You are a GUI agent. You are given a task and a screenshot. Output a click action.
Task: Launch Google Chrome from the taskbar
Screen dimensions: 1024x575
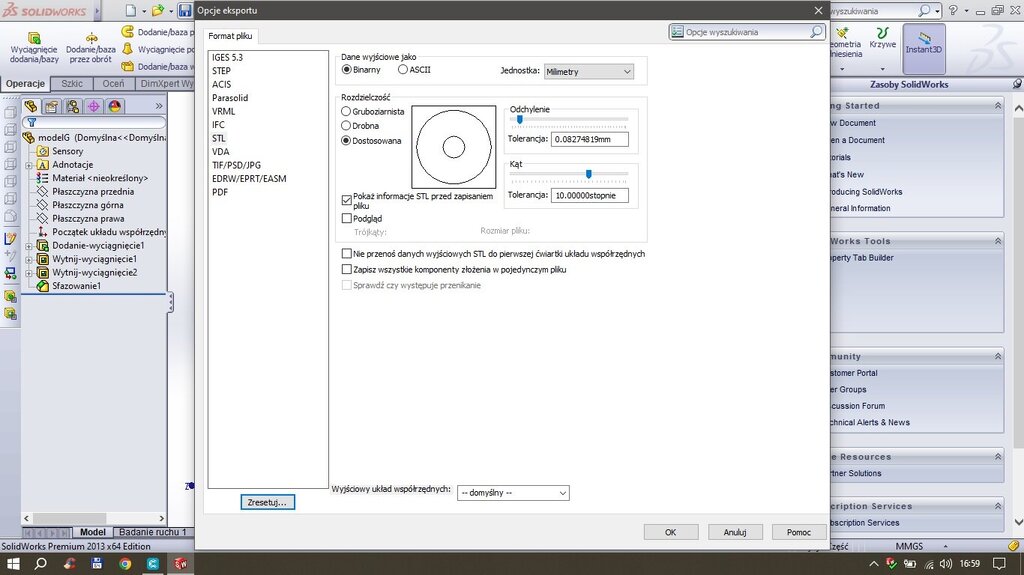[125, 564]
